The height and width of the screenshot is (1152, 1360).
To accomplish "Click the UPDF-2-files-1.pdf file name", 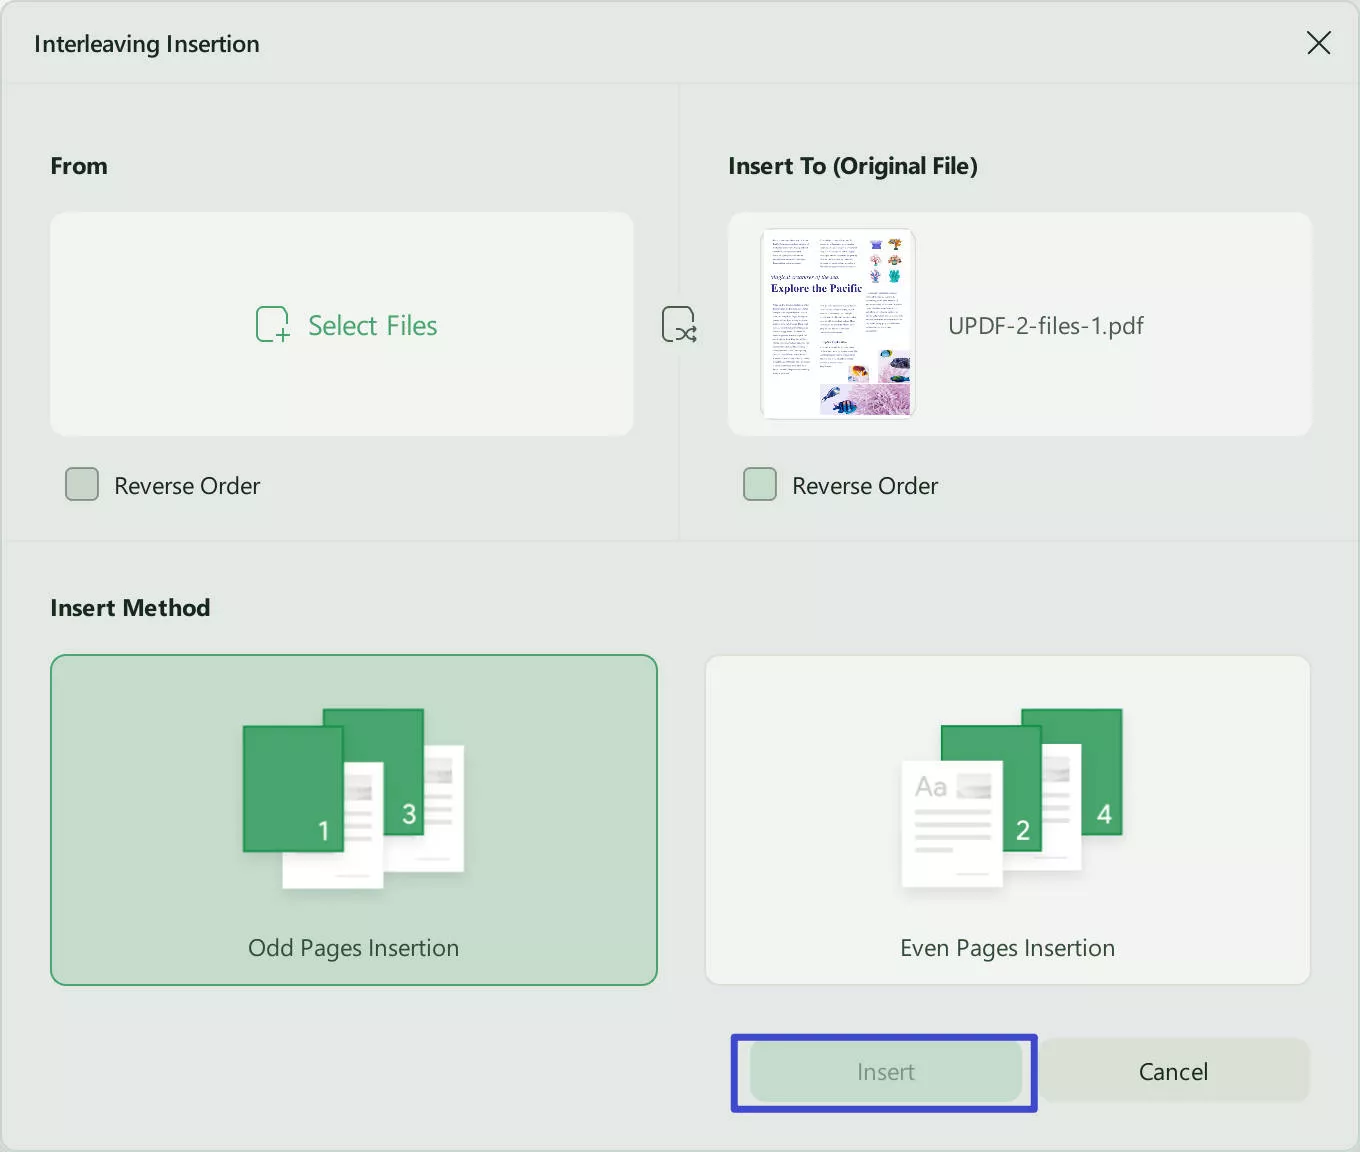I will pos(1045,325).
